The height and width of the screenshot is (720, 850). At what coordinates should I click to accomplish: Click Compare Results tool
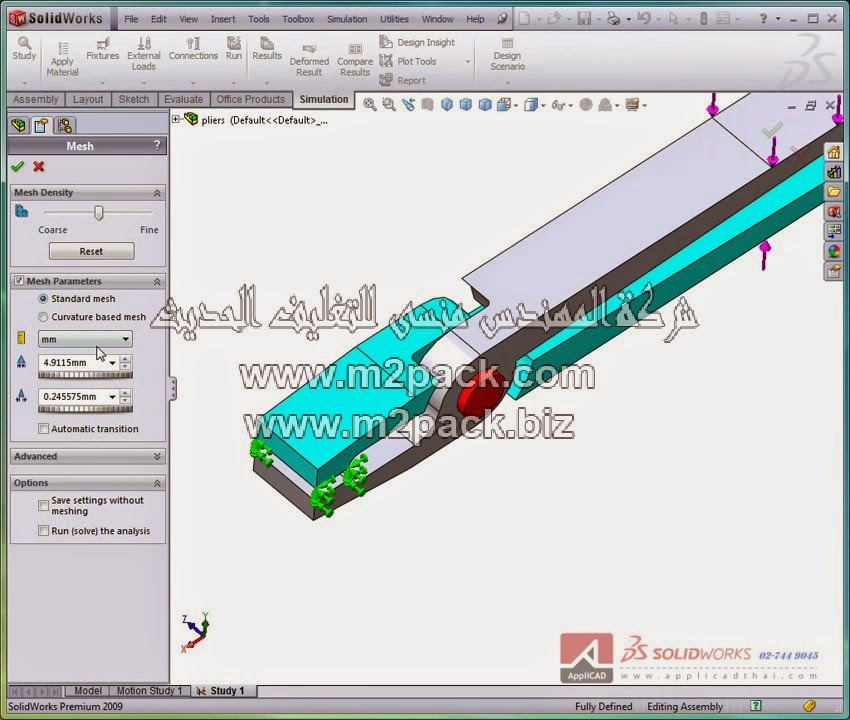[x=355, y=59]
